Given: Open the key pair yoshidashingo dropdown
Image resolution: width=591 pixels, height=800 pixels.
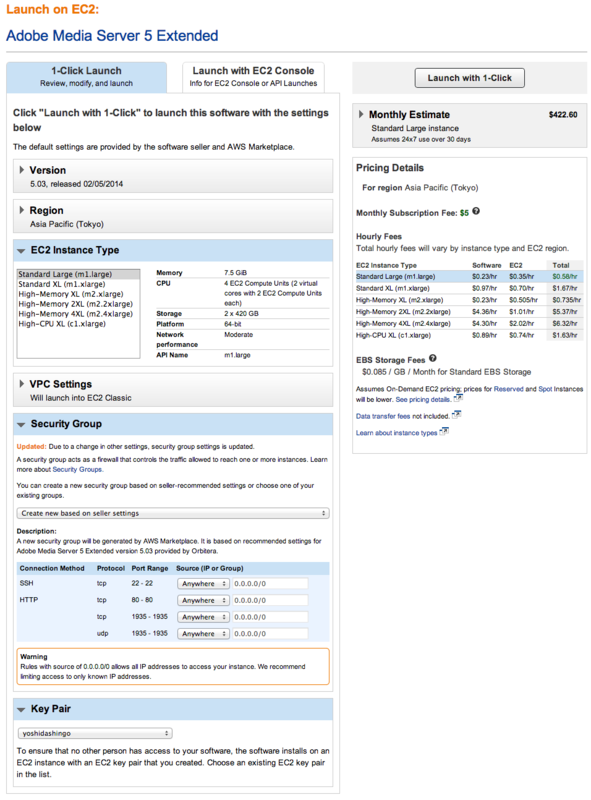Looking at the screenshot, I should [95, 733].
